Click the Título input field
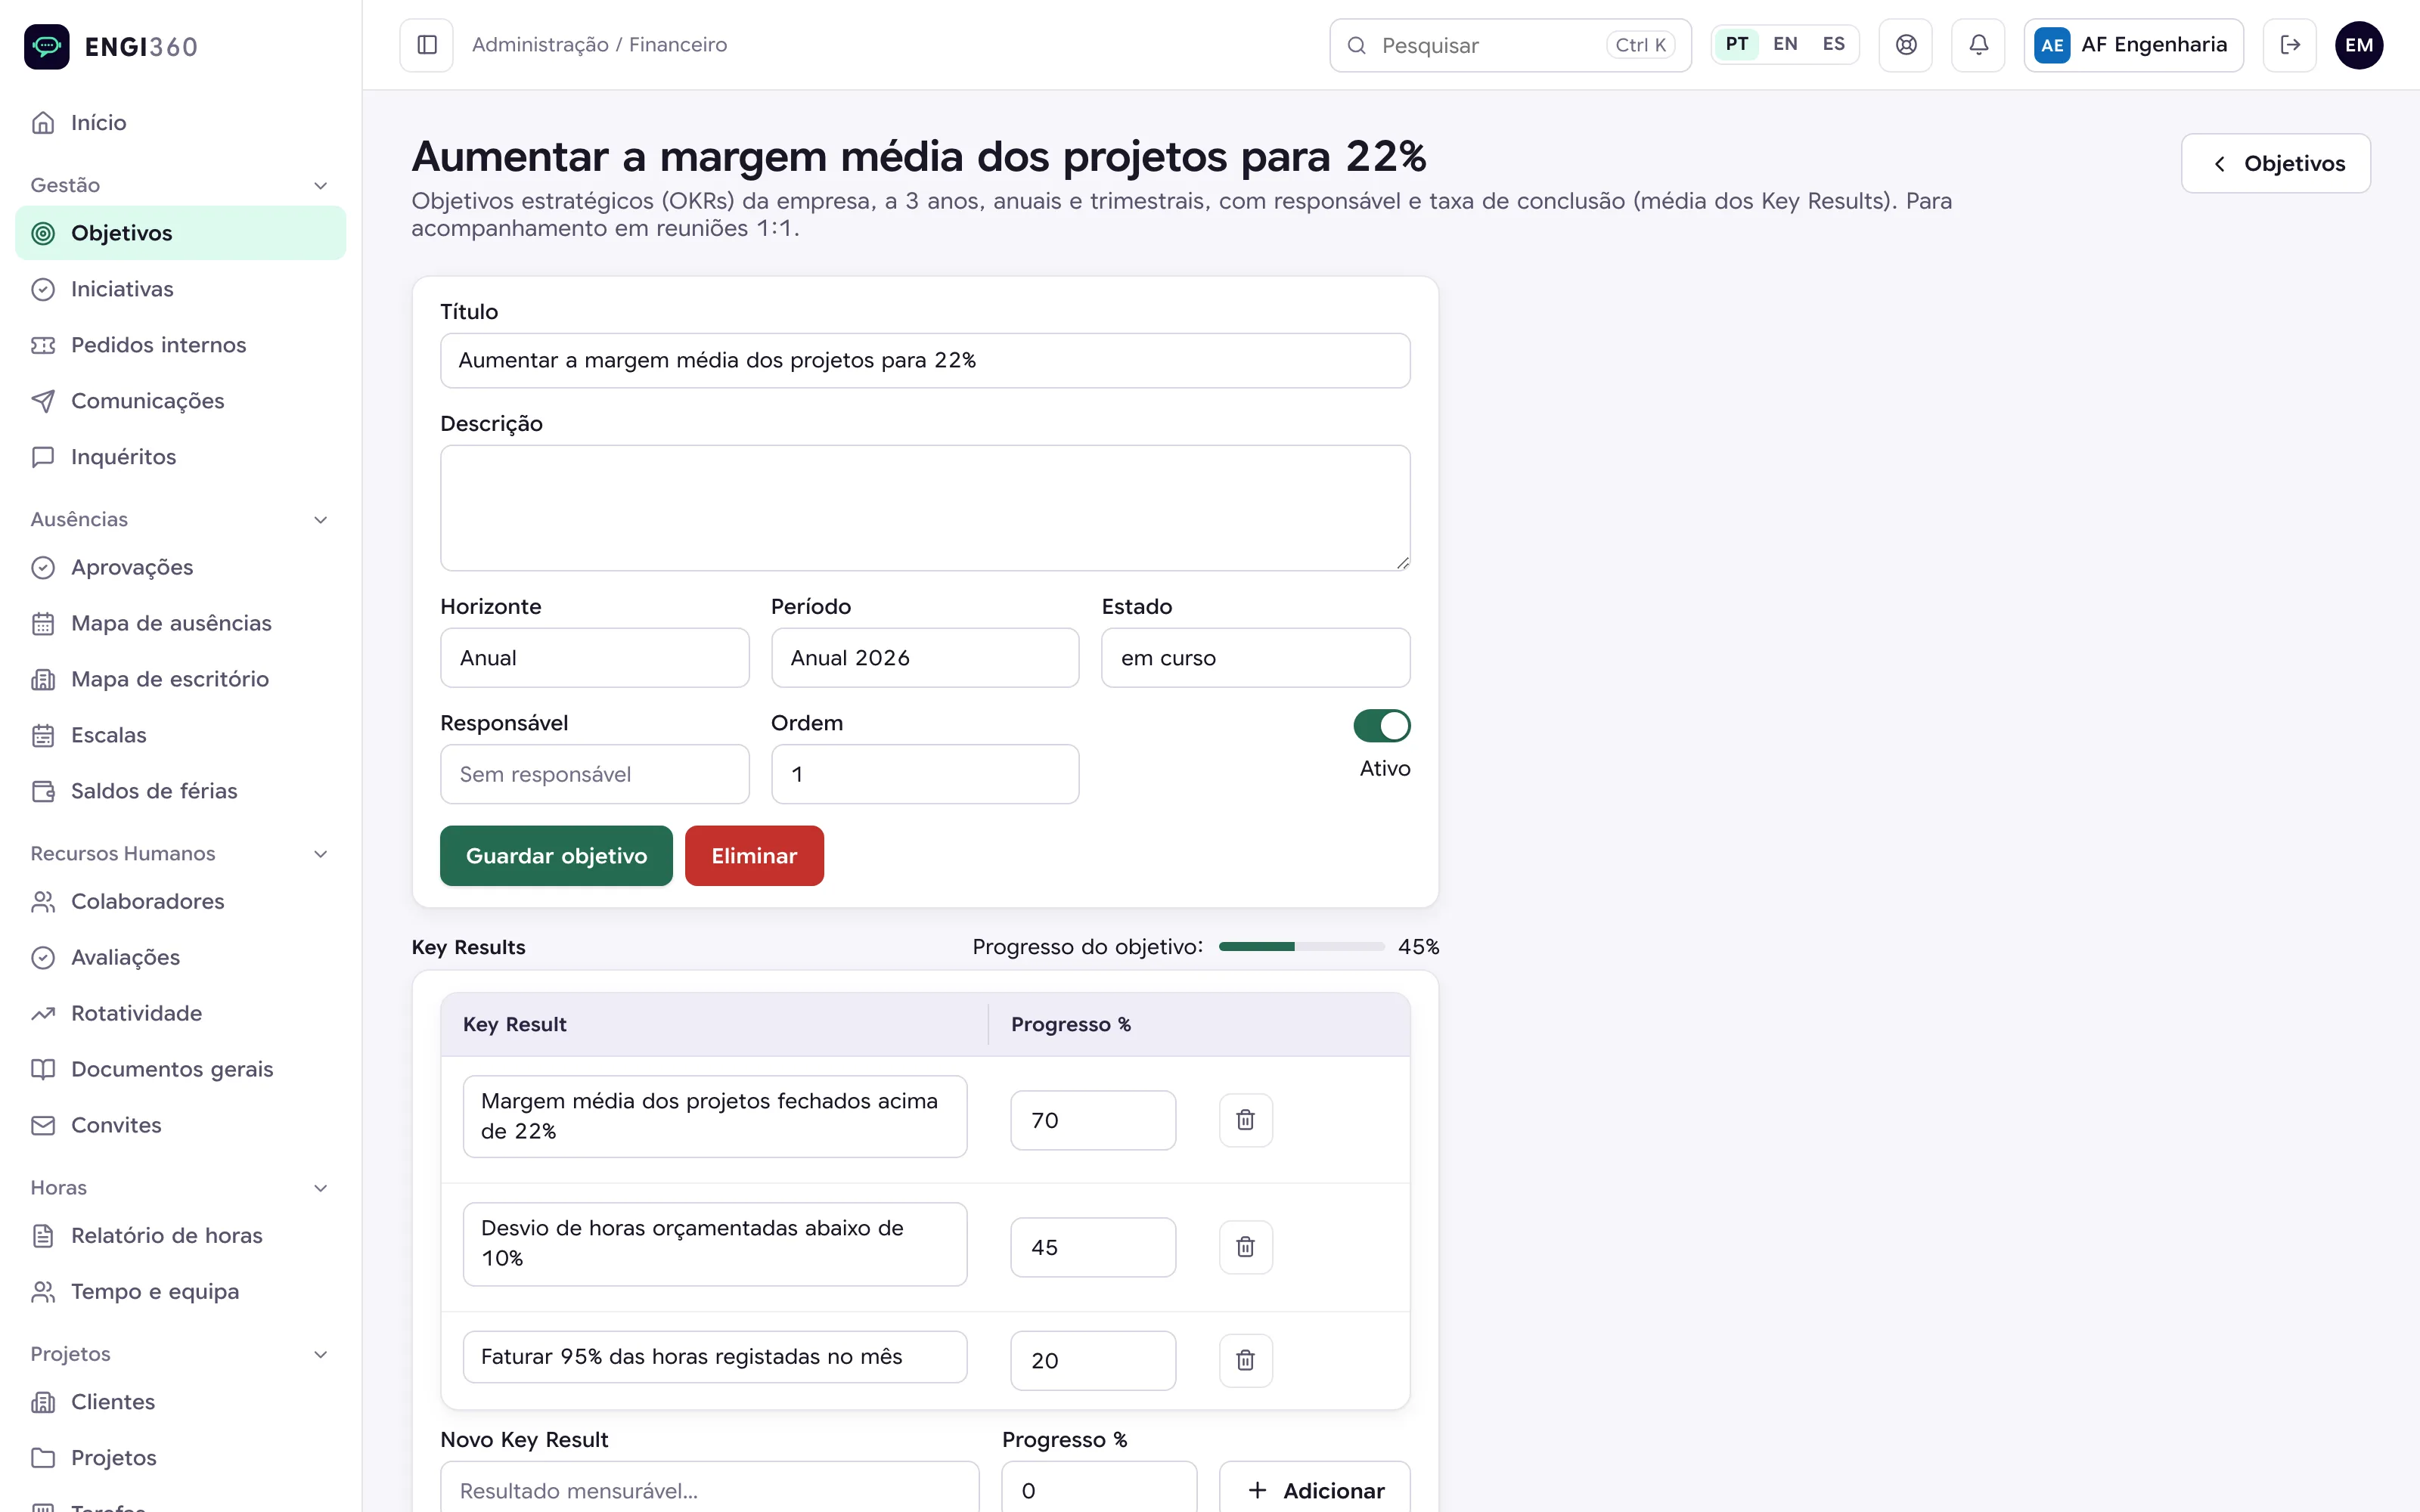 924,360
